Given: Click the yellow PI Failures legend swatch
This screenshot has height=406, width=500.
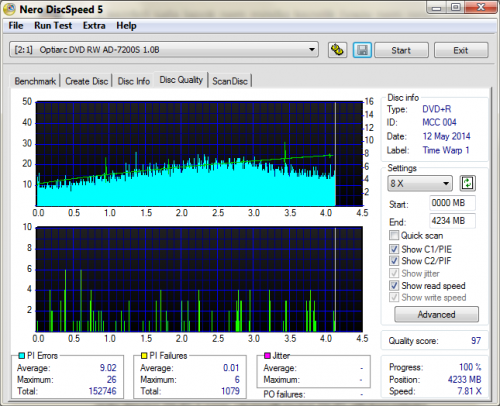Looking at the screenshot, I should pyautogui.click(x=144, y=356).
